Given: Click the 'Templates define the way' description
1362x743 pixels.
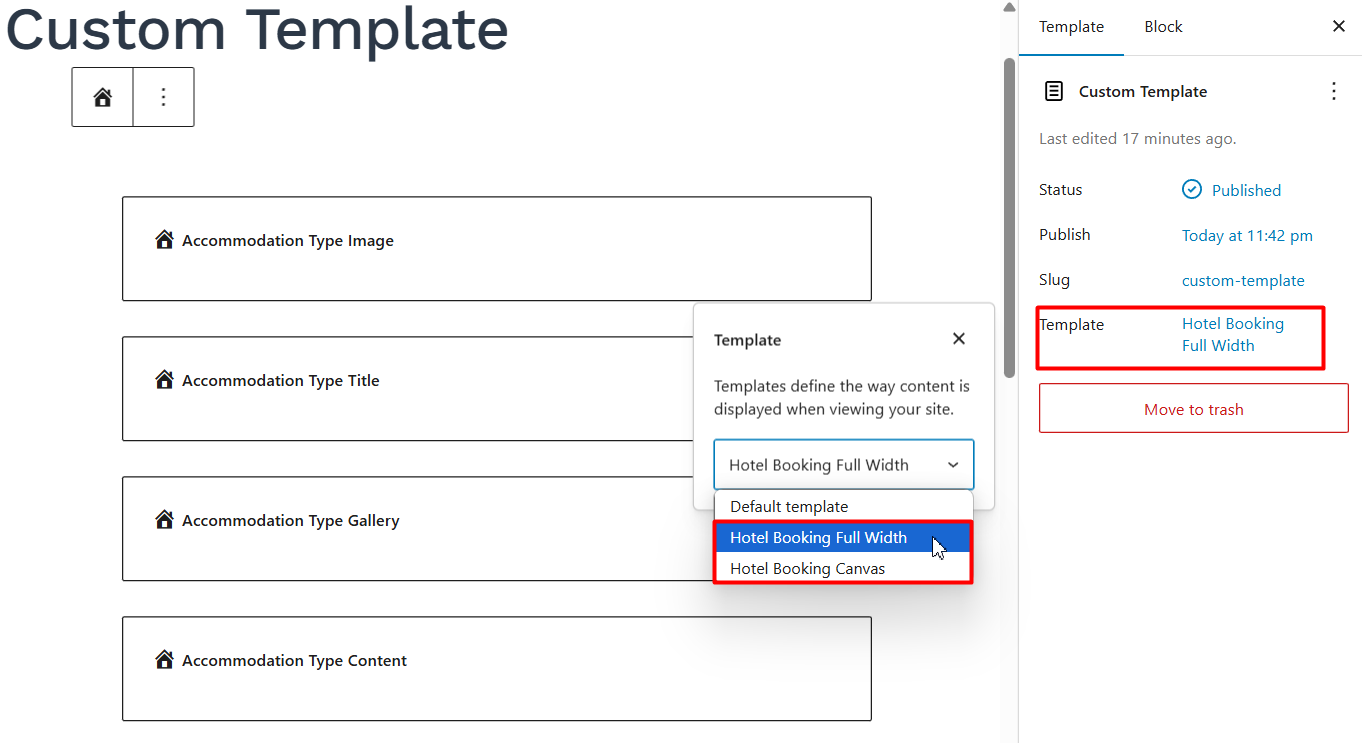Looking at the screenshot, I should pos(842,397).
